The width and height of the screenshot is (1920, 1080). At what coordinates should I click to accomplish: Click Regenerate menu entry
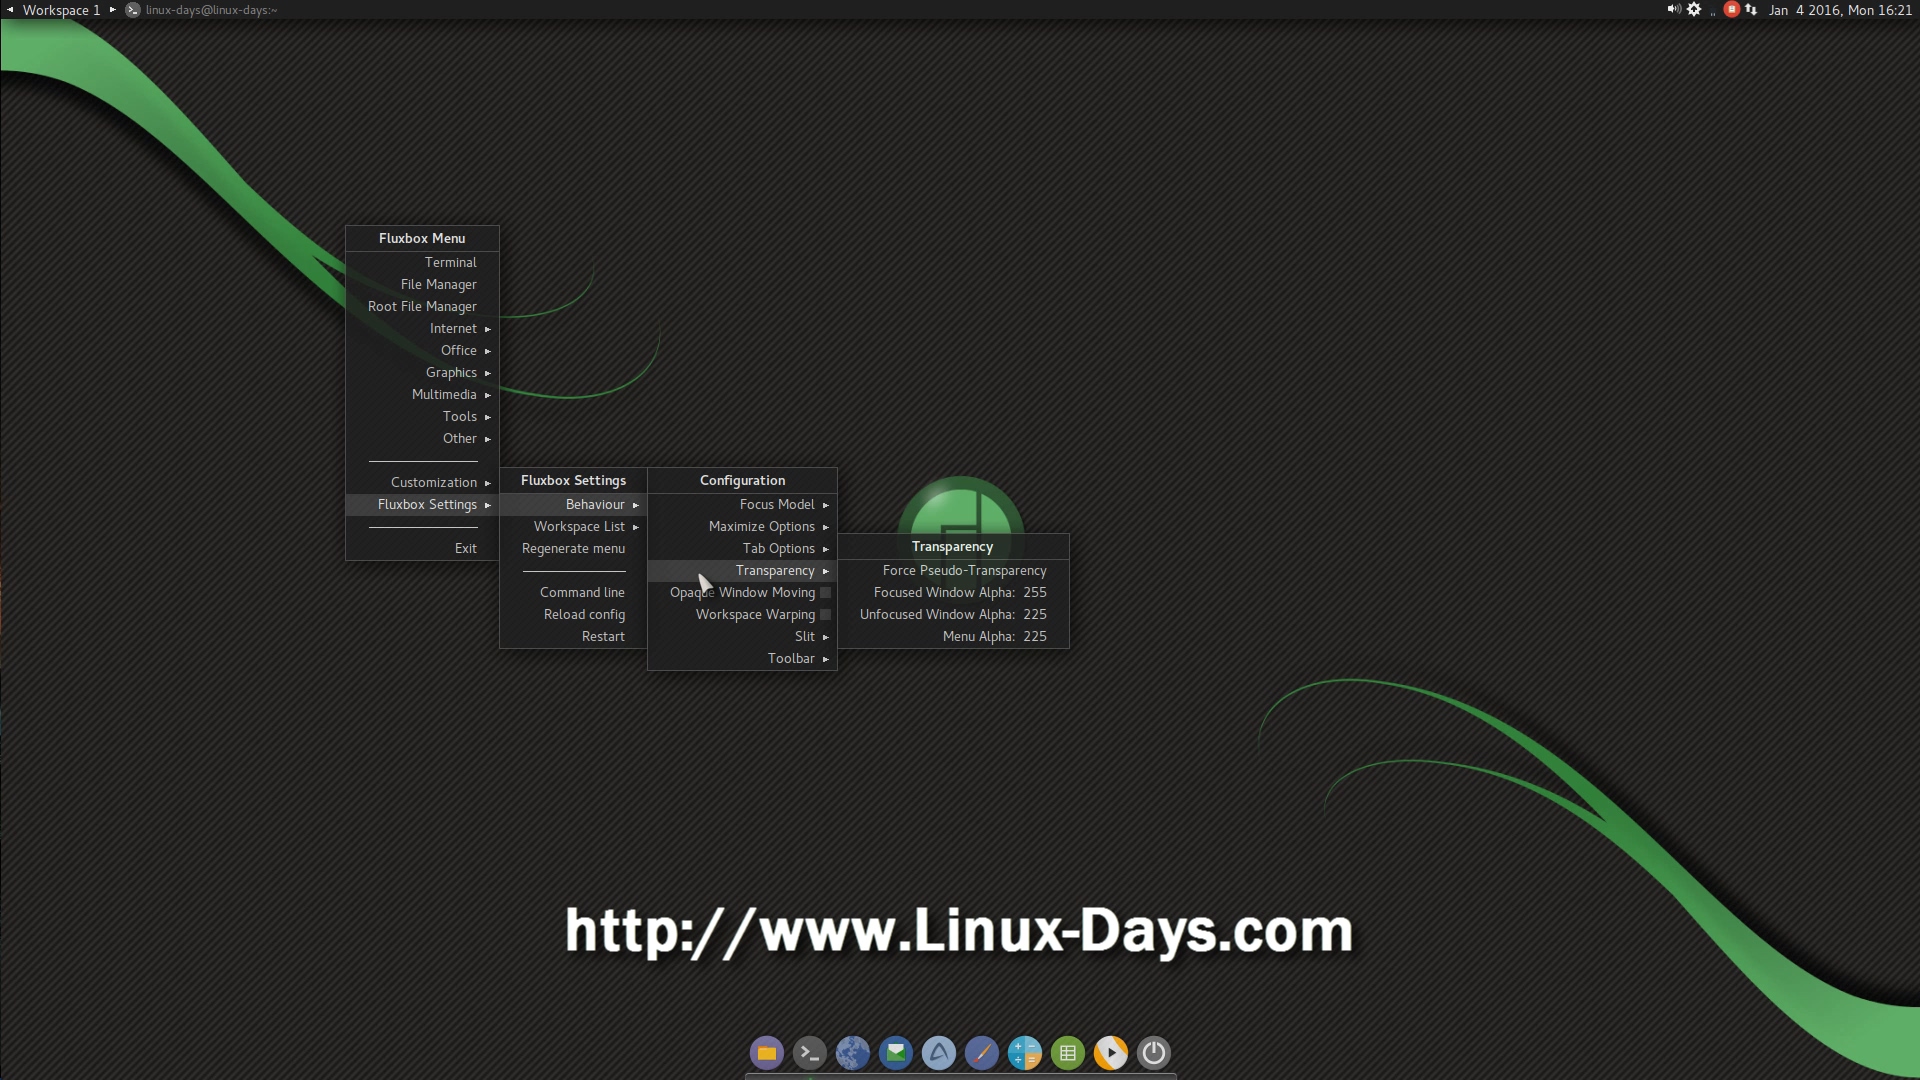(x=573, y=548)
